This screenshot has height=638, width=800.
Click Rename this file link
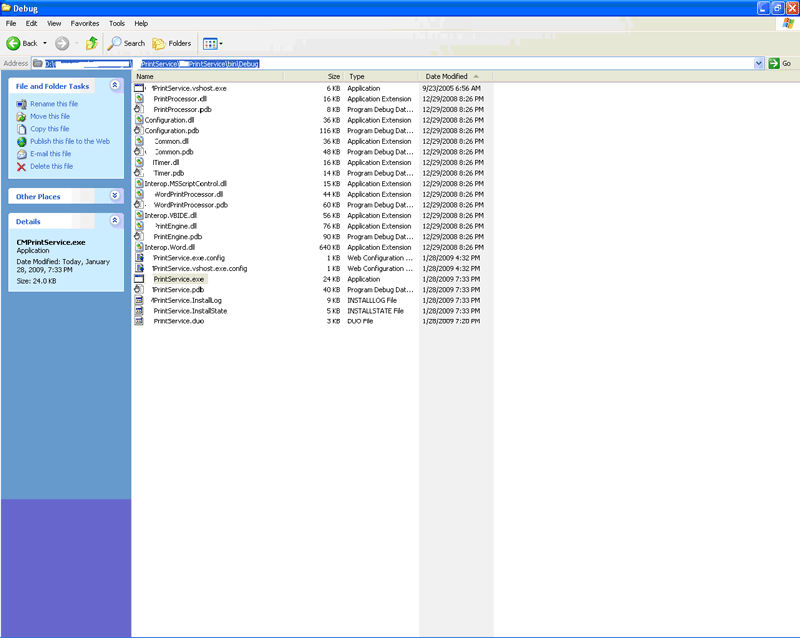click(54, 104)
